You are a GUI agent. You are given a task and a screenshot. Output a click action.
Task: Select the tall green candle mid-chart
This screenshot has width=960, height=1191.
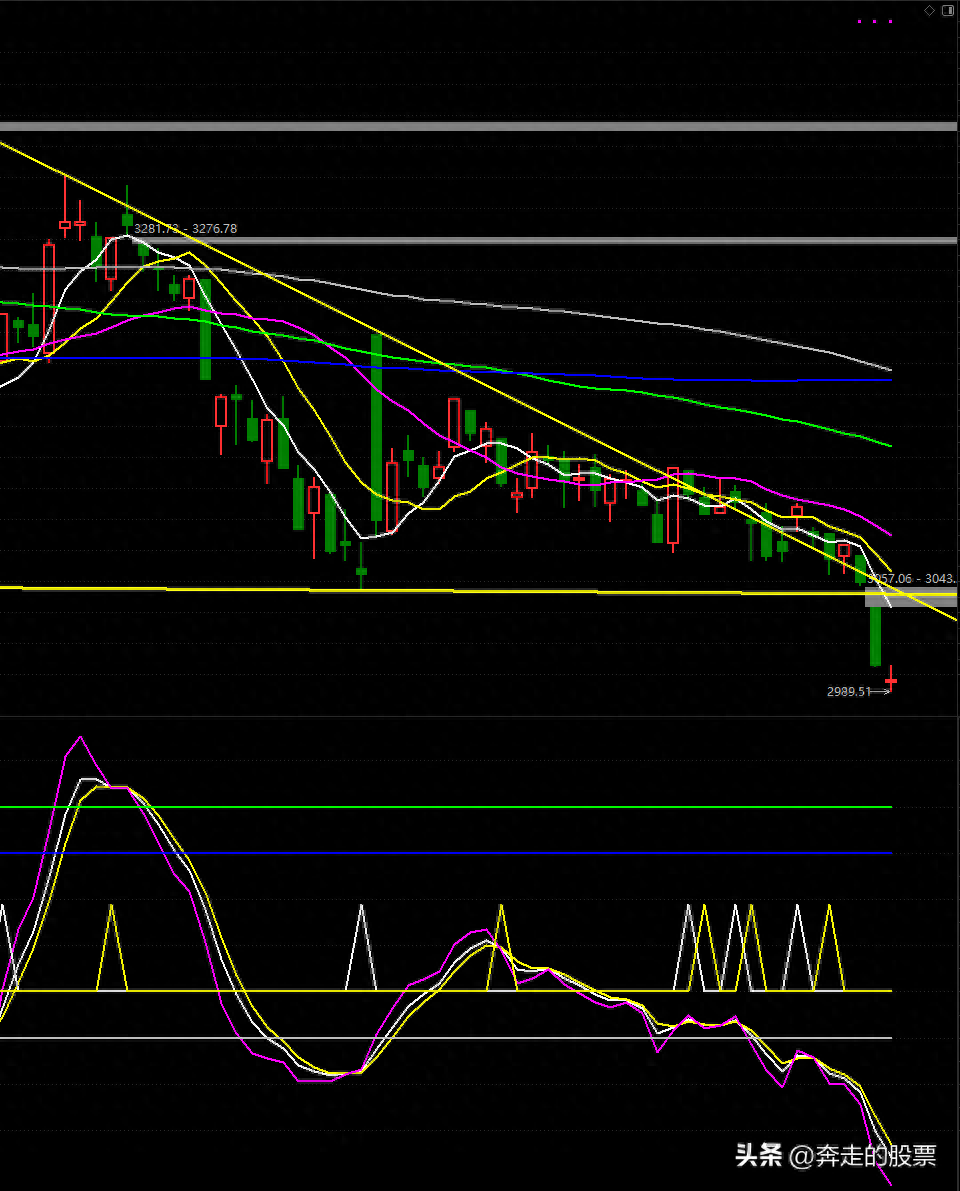377,433
